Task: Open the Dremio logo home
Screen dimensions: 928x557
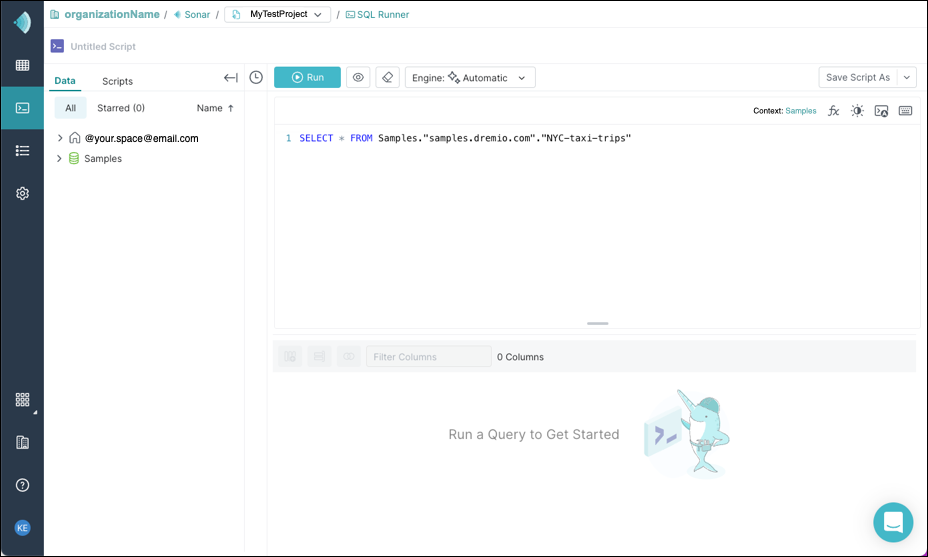Action: click(x=22, y=22)
